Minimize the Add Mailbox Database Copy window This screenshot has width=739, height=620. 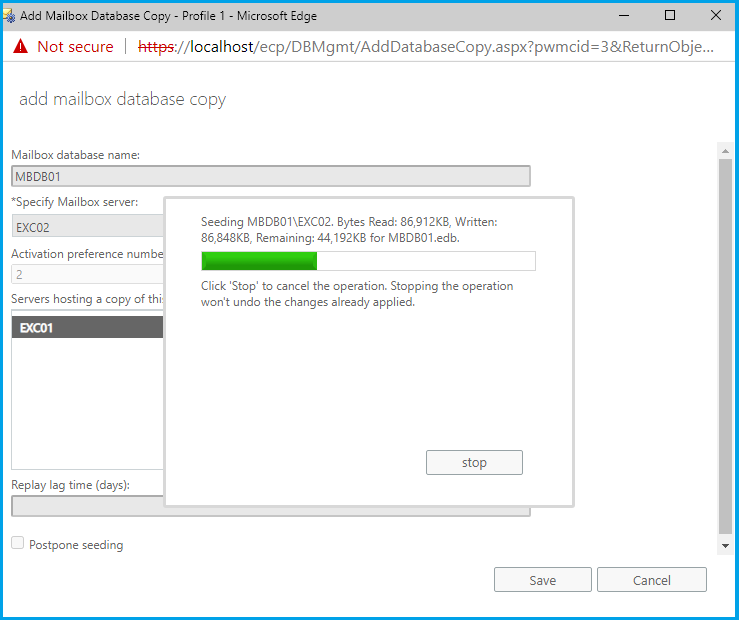(624, 15)
